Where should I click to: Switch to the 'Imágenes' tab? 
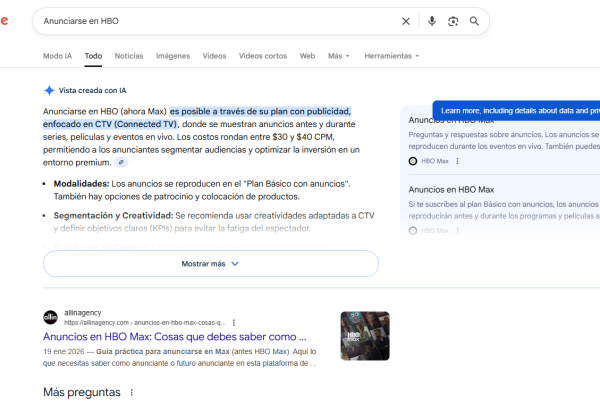[173, 56]
